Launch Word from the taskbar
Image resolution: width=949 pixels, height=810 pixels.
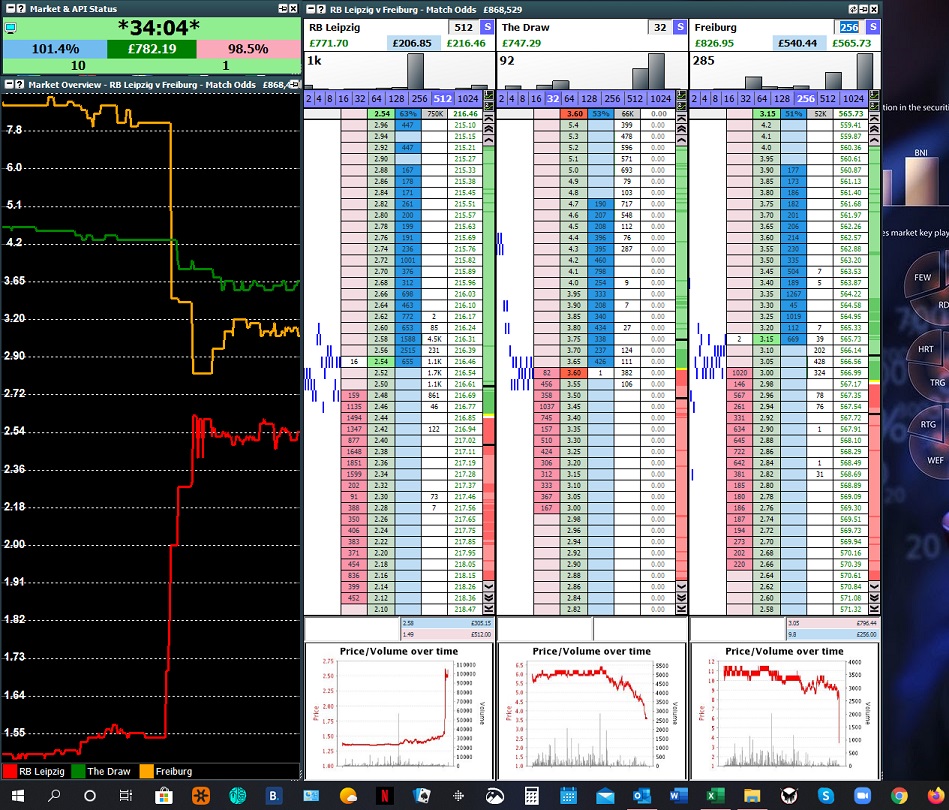(x=678, y=795)
